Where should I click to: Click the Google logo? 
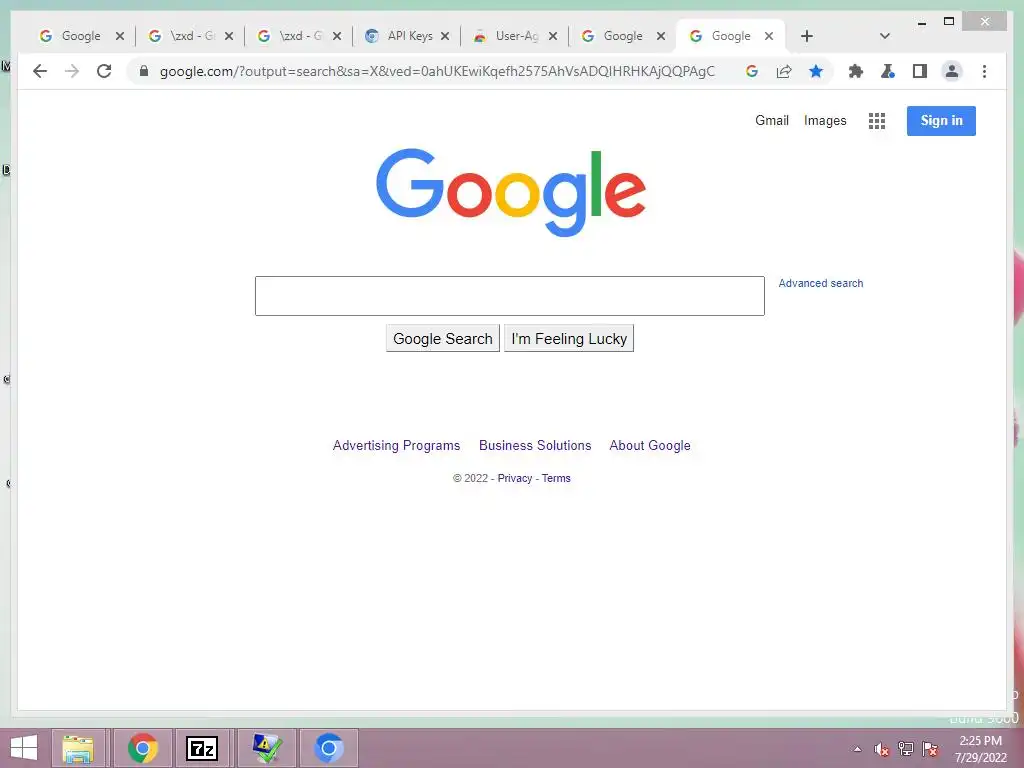pyautogui.click(x=511, y=192)
